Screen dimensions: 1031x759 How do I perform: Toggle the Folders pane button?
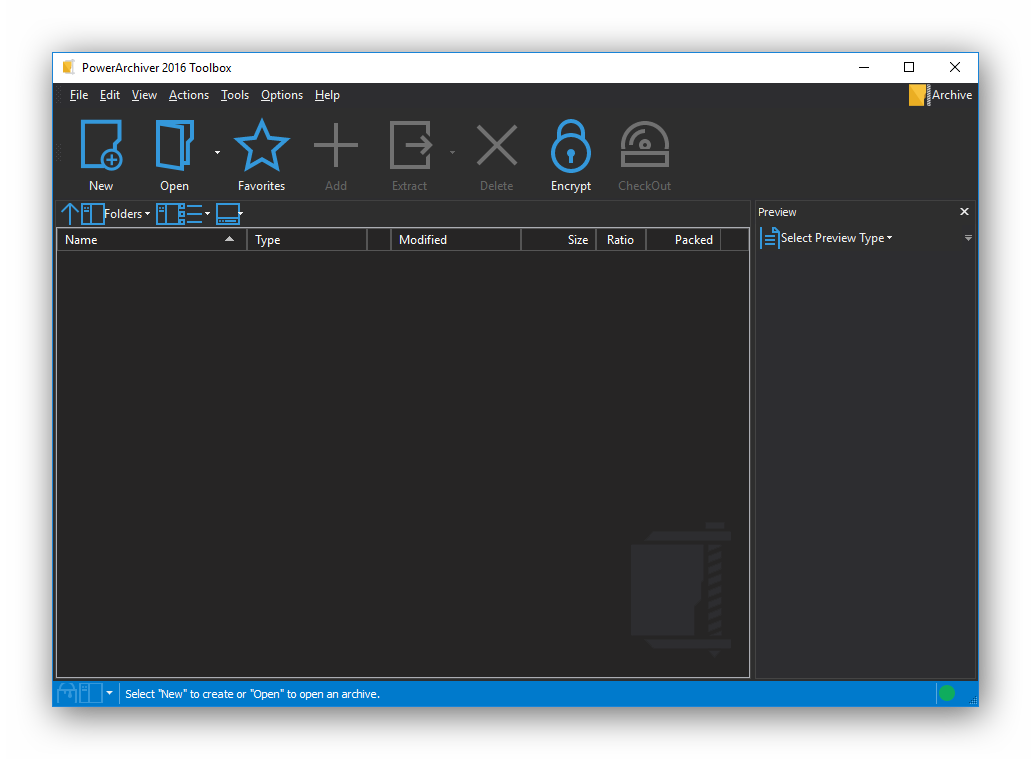[x=116, y=214]
